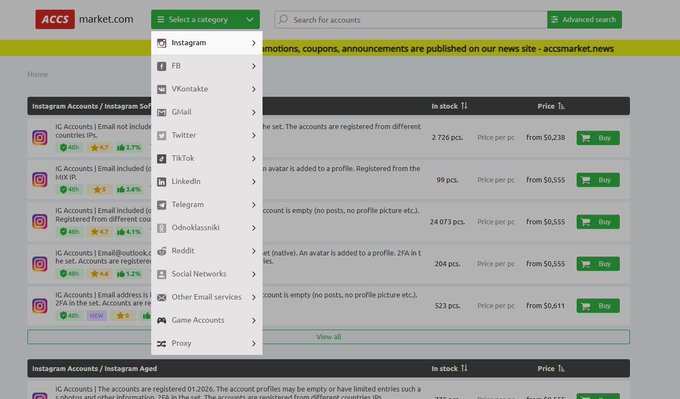Image resolution: width=680 pixels, height=399 pixels.
Task: Click Instagram icon of 99 pcs. listing
Action: pos(40,179)
